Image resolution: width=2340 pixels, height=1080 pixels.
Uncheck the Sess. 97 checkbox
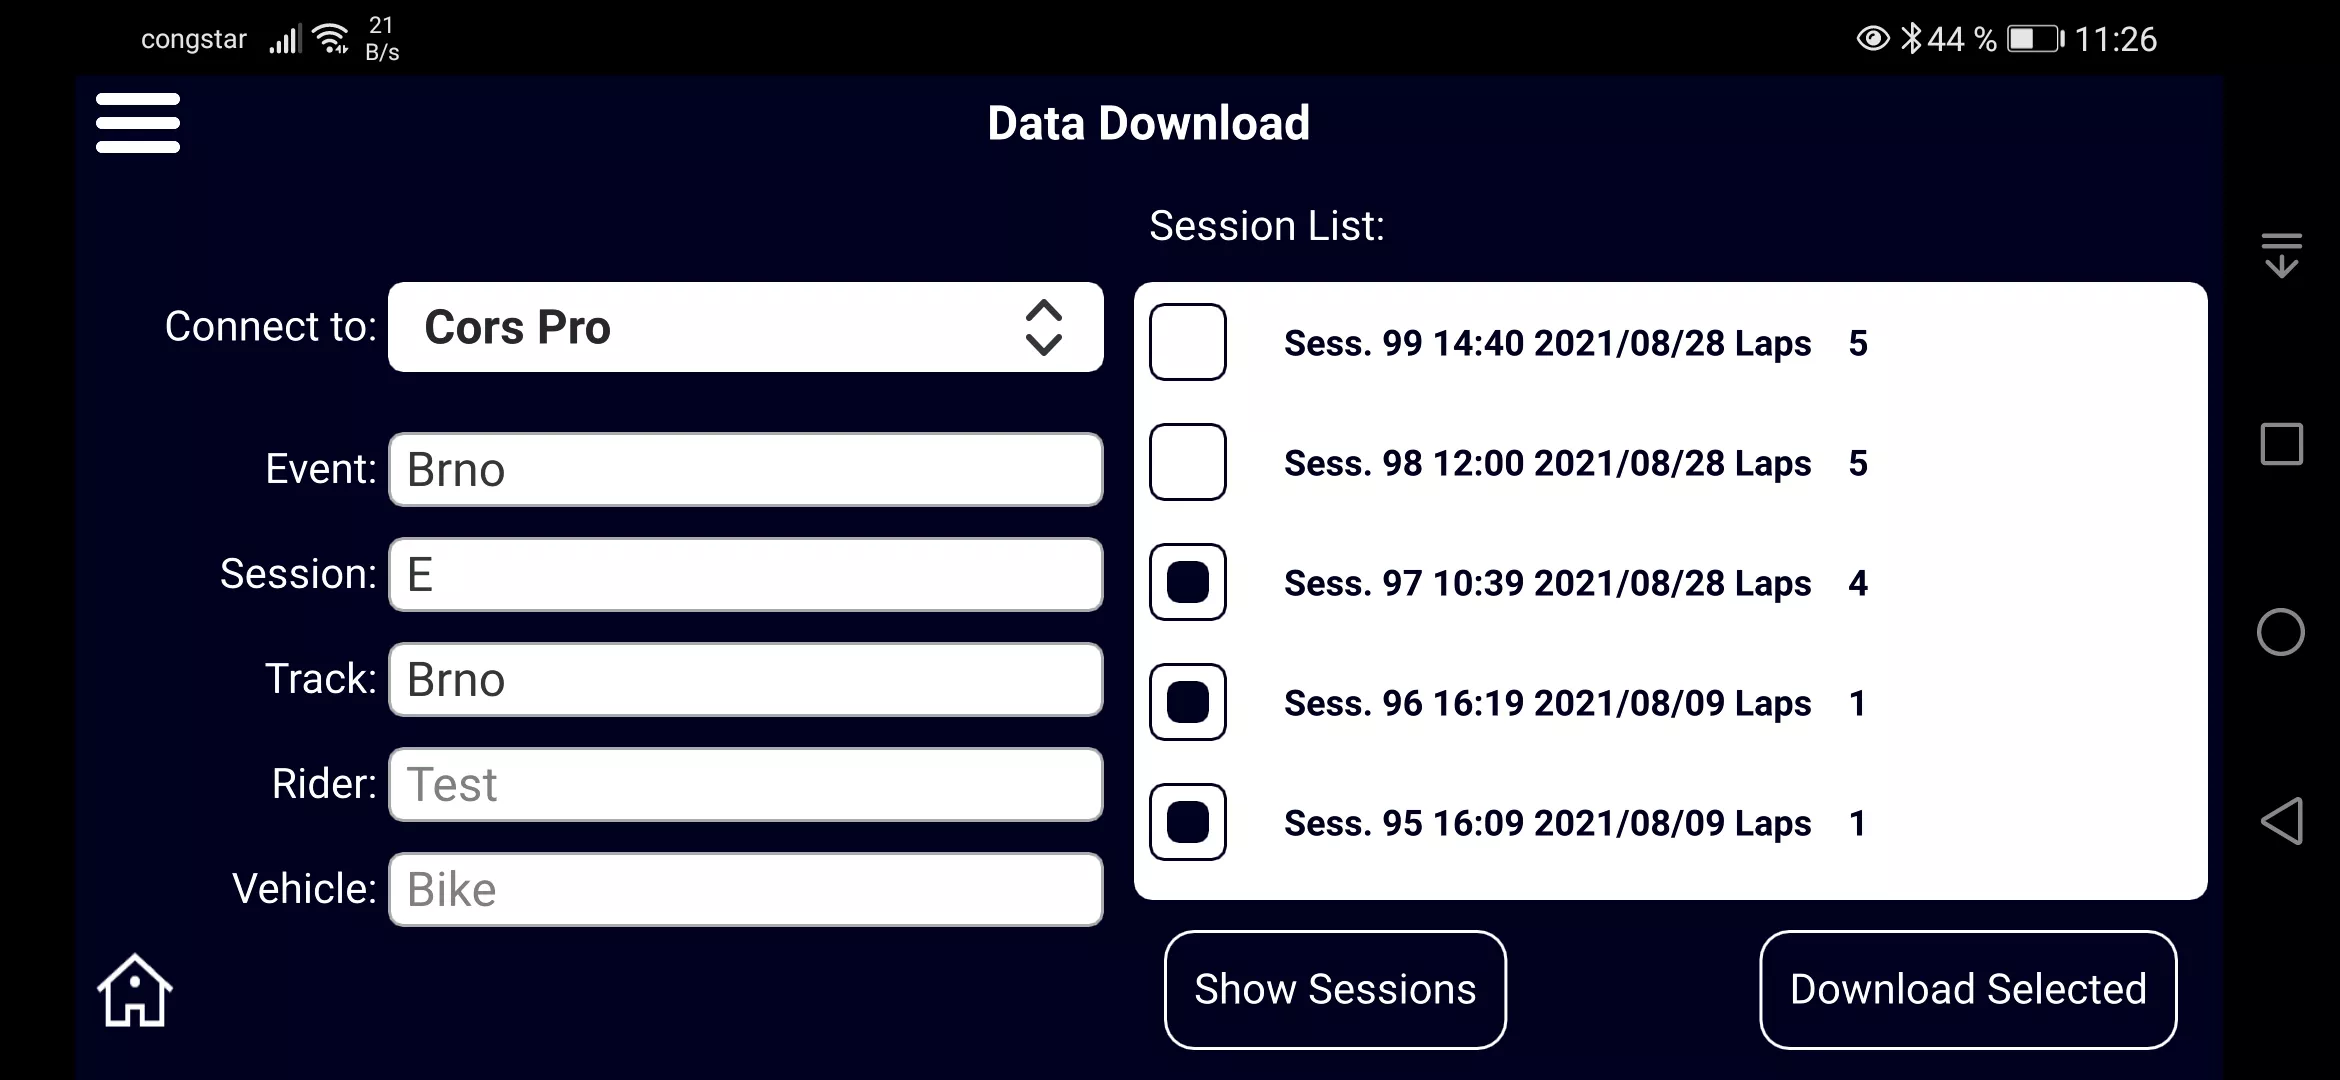(1188, 582)
